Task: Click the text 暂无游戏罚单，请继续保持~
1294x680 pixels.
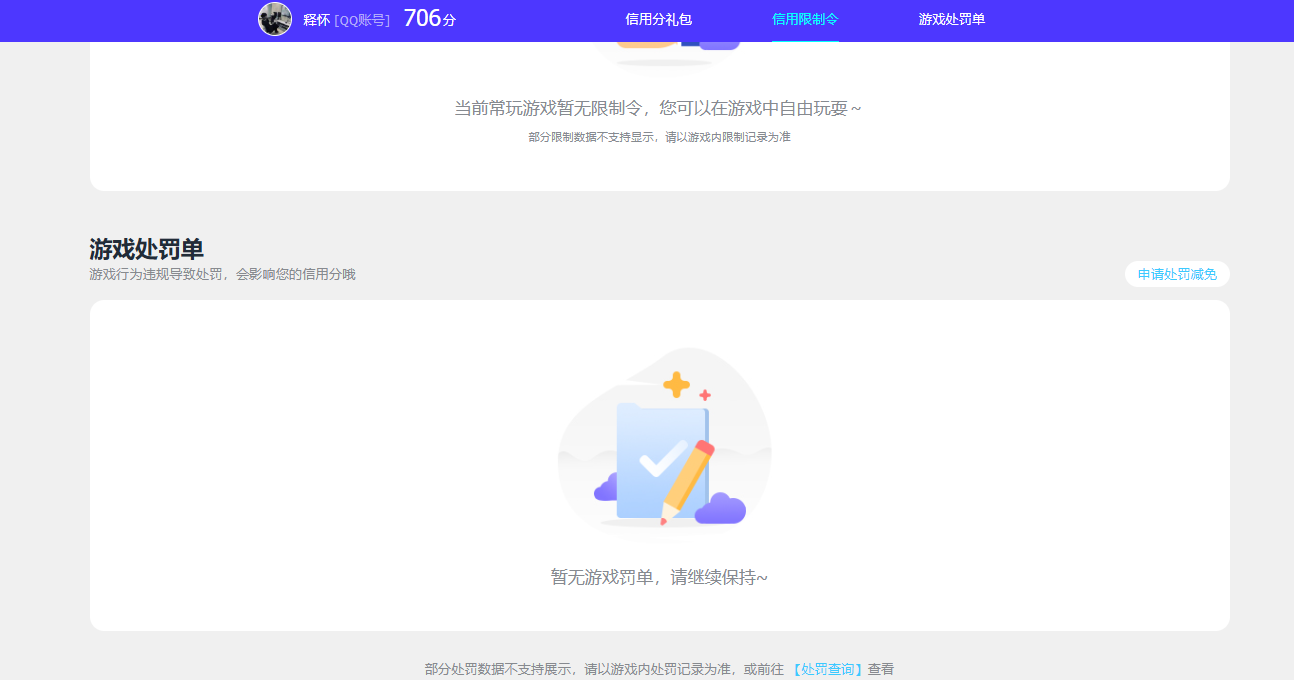Action: tap(659, 577)
